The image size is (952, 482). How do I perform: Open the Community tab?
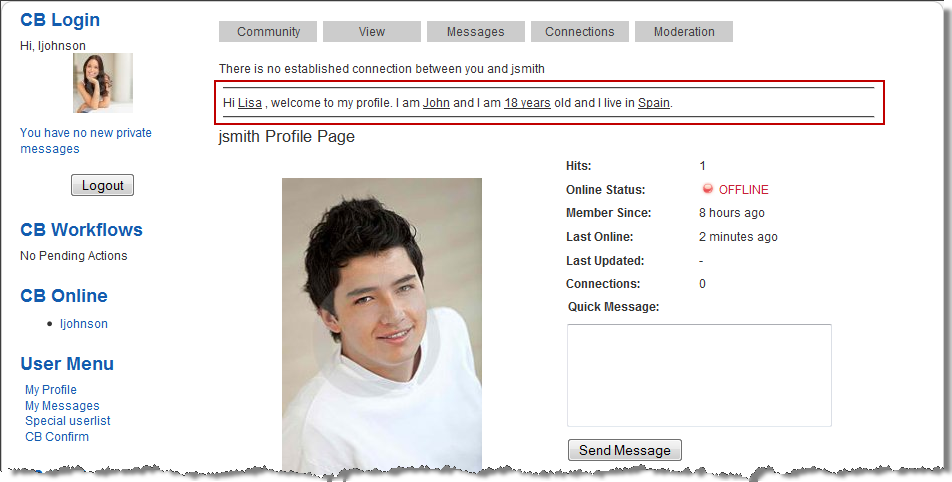pyautogui.click(x=268, y=32)
